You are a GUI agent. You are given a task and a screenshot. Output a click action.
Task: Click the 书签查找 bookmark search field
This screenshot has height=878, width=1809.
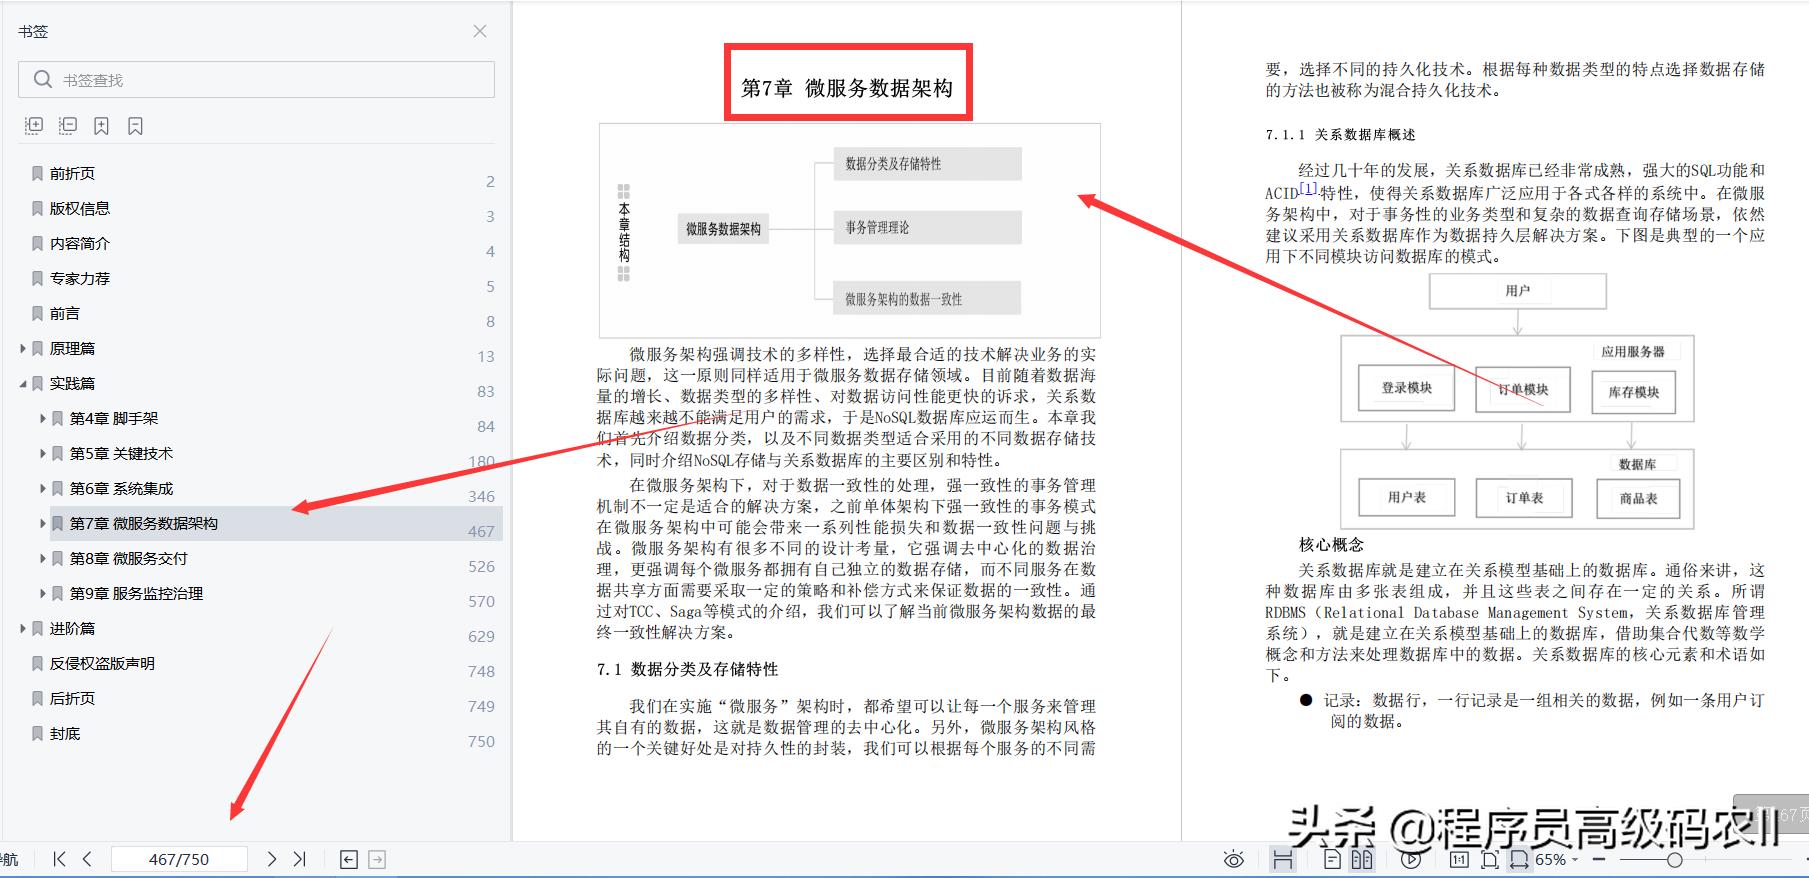(256, 80)
